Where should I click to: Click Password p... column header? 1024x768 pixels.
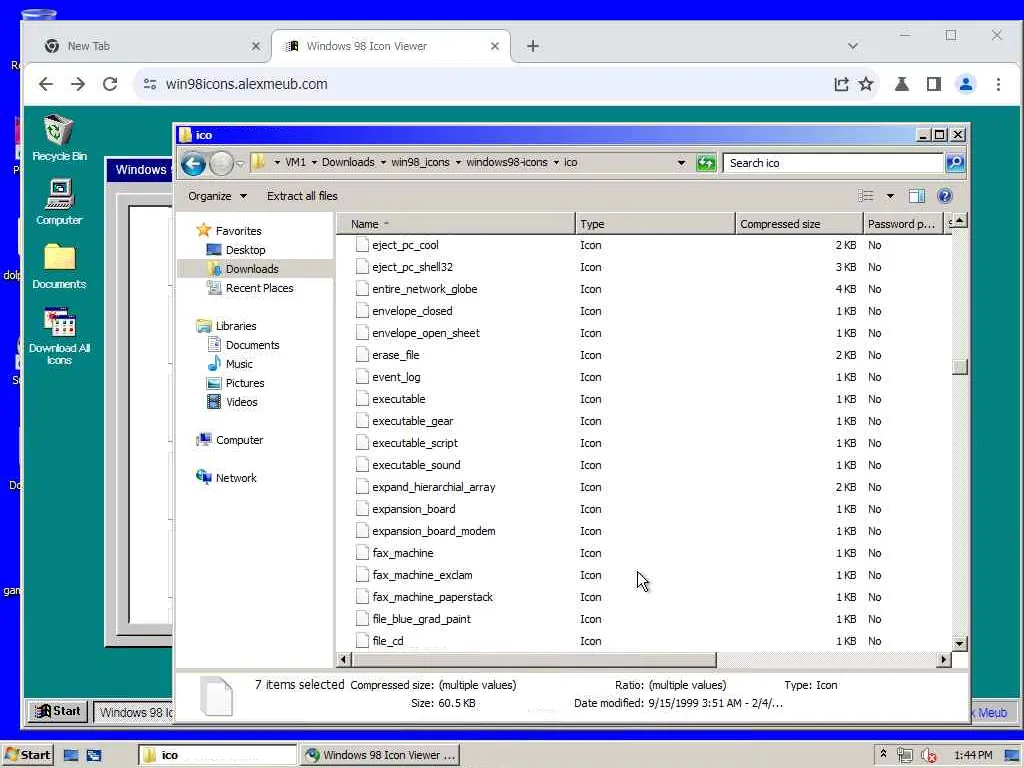(903, 224)
